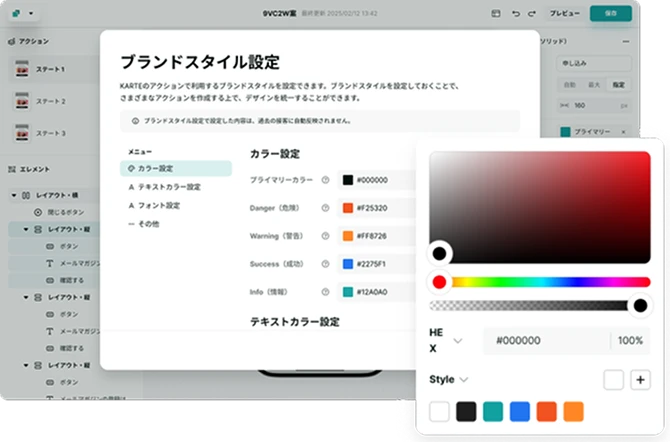Click the layout panel icon beside undo
This screenshot has height=442, width=670.
click(x=496, y=14)
